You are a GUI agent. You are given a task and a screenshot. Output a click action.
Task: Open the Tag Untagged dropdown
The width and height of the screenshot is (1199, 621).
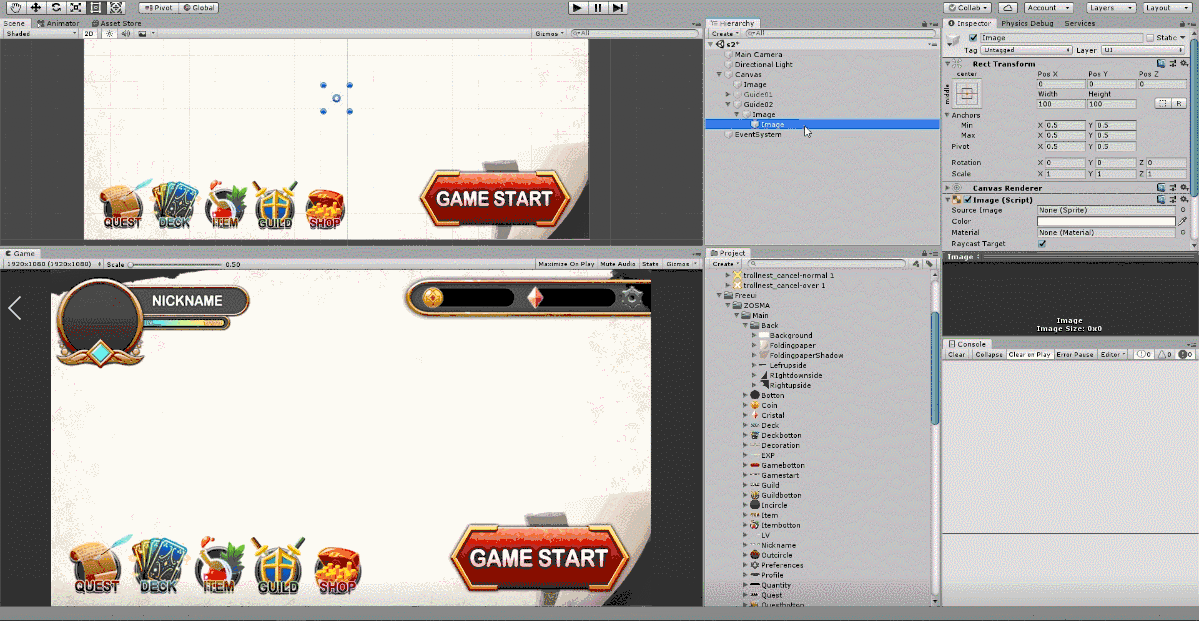coord(1026,50)
